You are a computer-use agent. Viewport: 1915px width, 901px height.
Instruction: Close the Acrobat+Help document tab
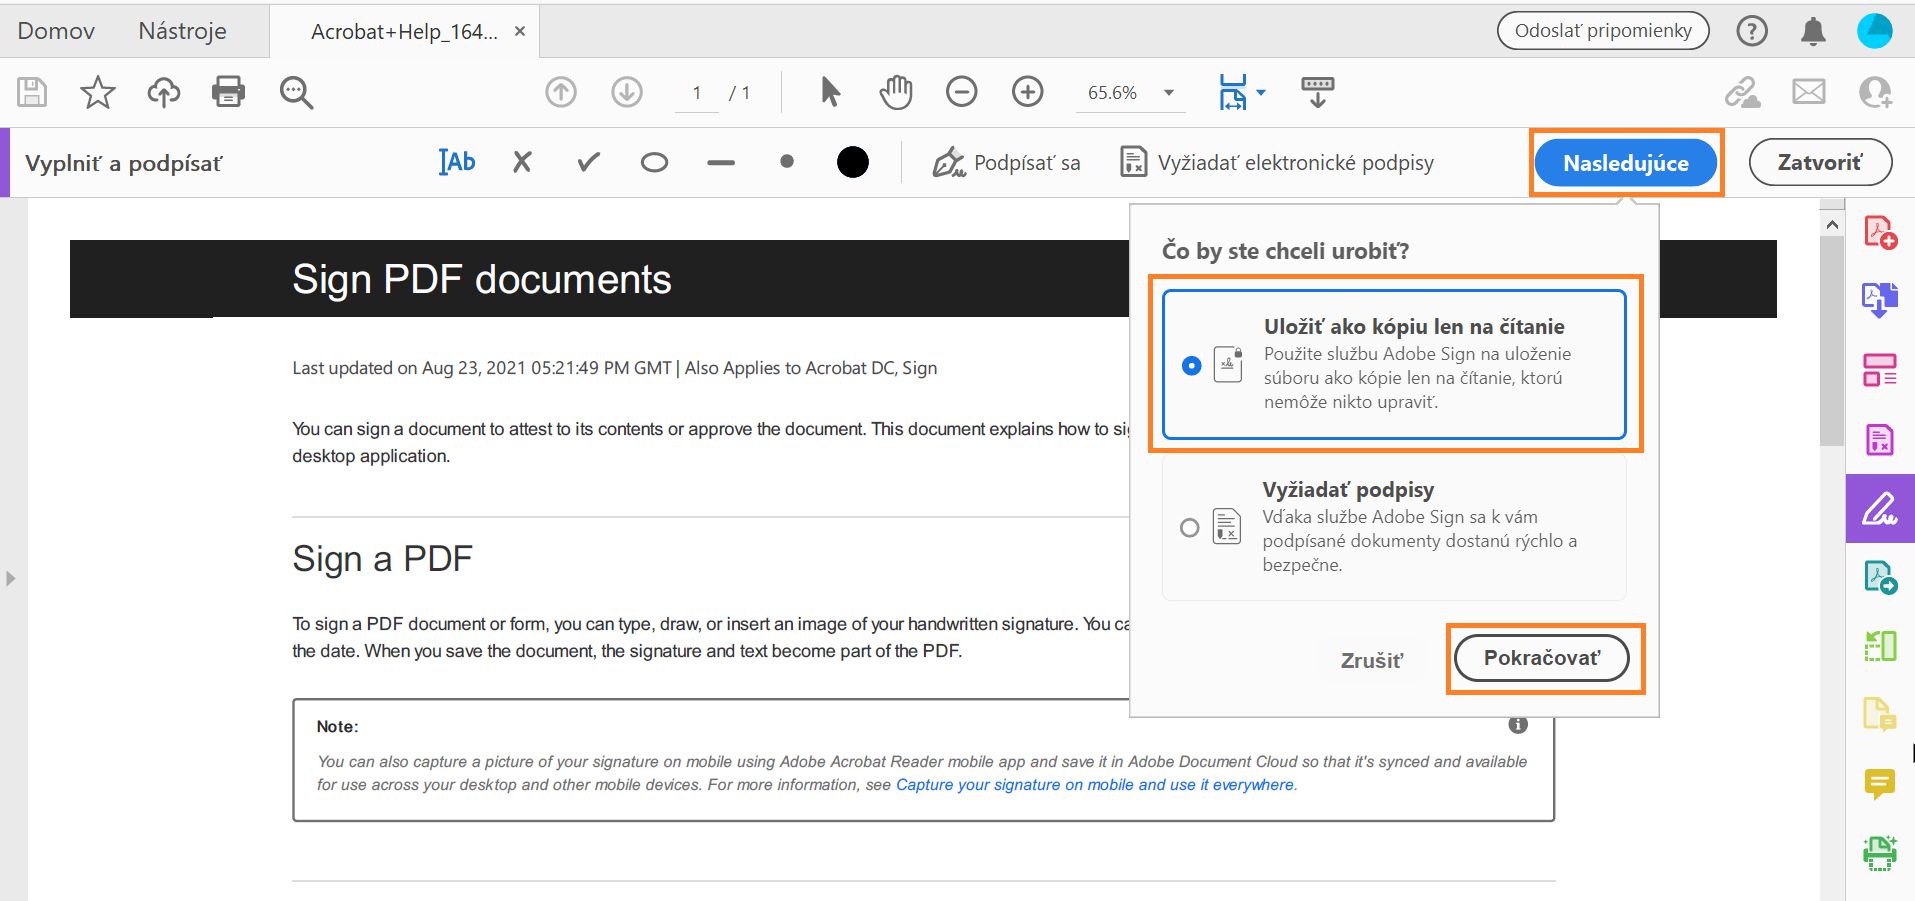click(x=520, y=31)
